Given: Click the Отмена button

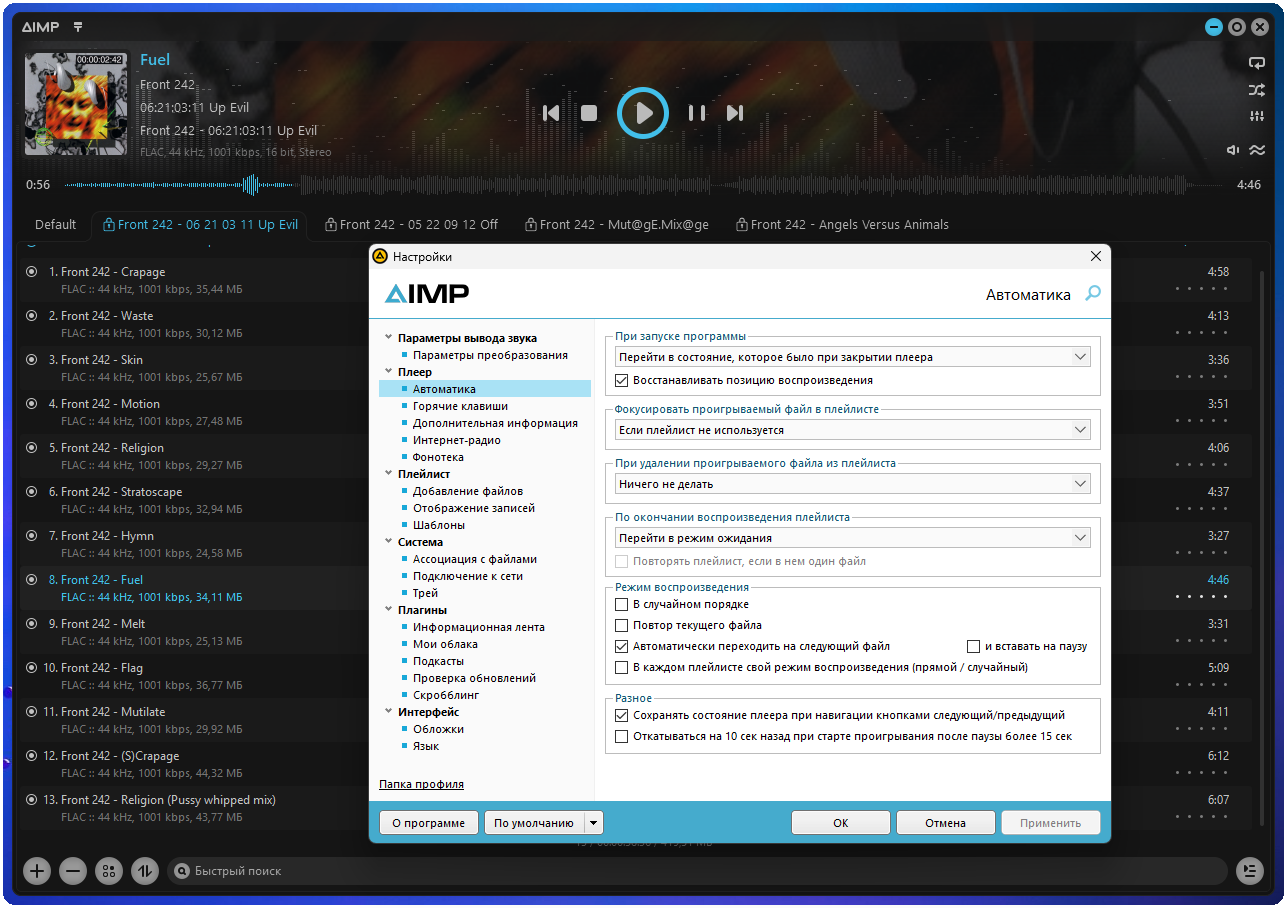Looking at the screenshot, I should (x=945, y=823).
